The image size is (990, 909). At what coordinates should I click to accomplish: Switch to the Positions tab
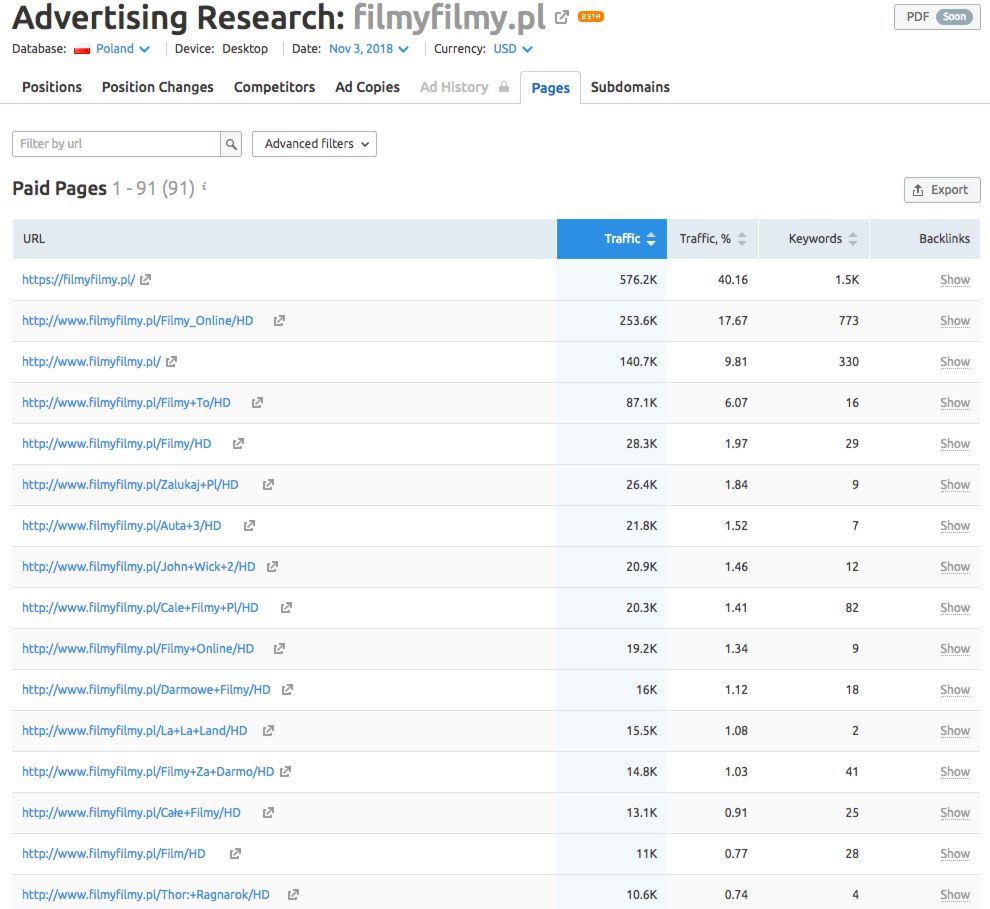coord(52,87)
